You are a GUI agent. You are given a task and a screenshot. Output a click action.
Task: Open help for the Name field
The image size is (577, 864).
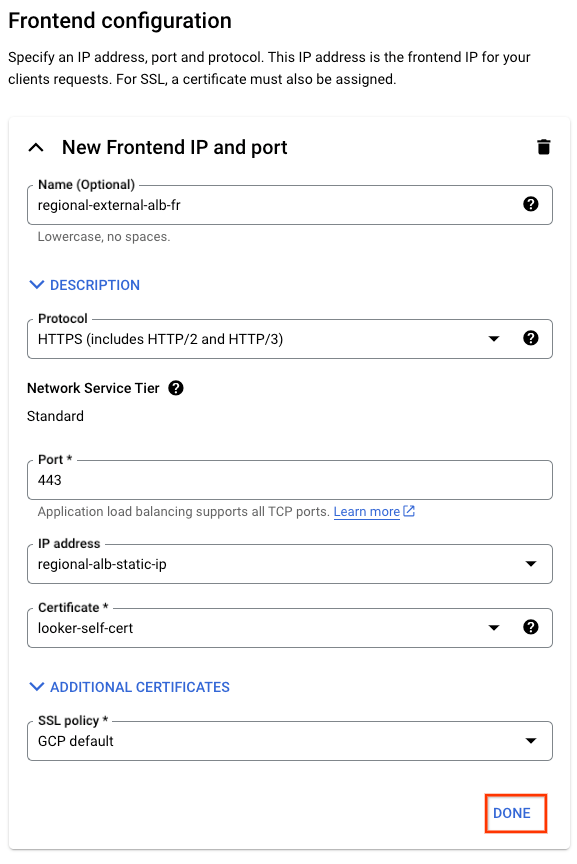tap(530, 204)
